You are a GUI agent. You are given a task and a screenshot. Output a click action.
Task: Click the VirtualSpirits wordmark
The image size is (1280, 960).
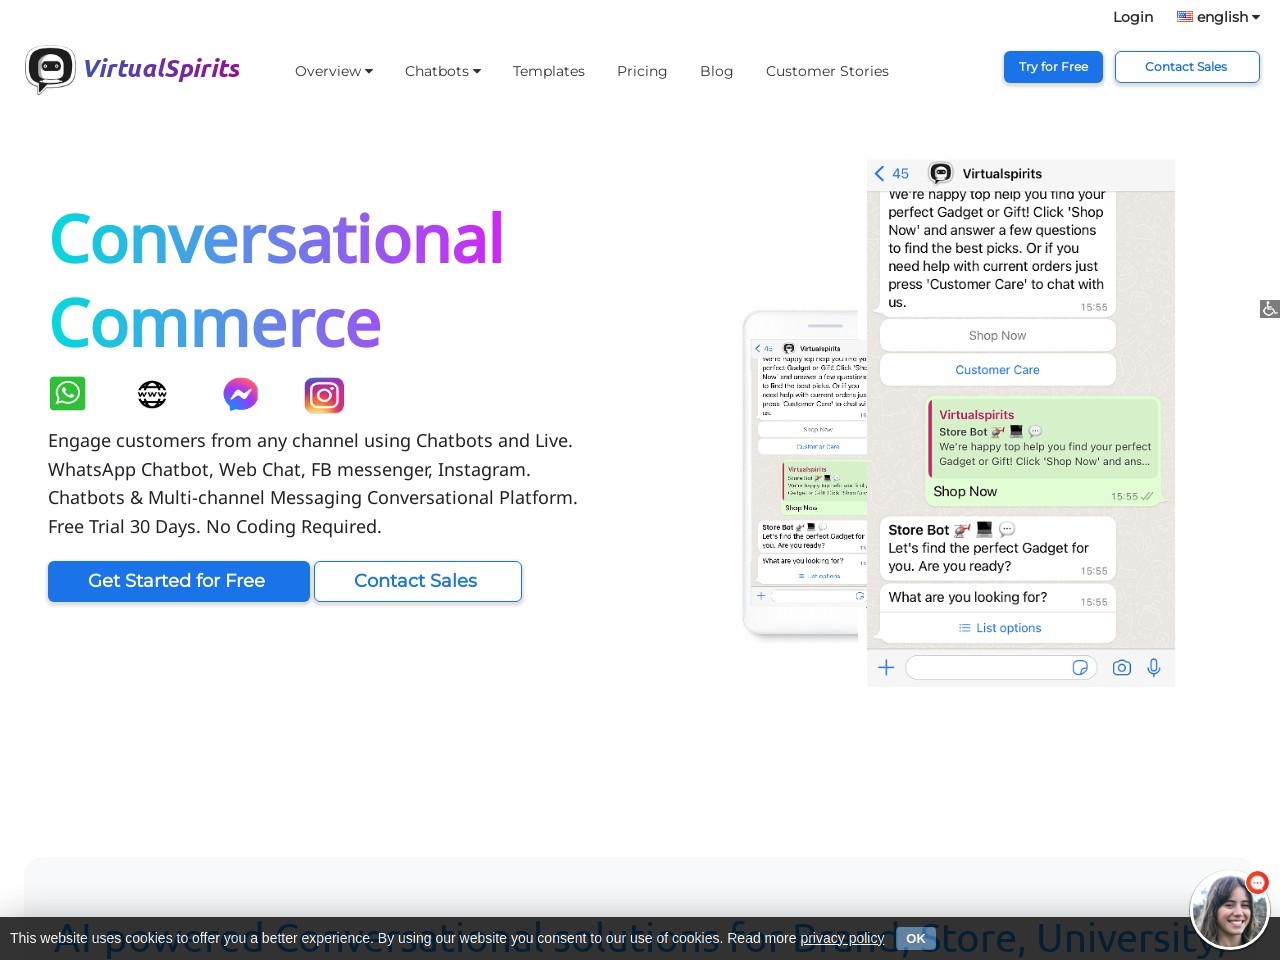pyautogui.click(x=162, y=68)
